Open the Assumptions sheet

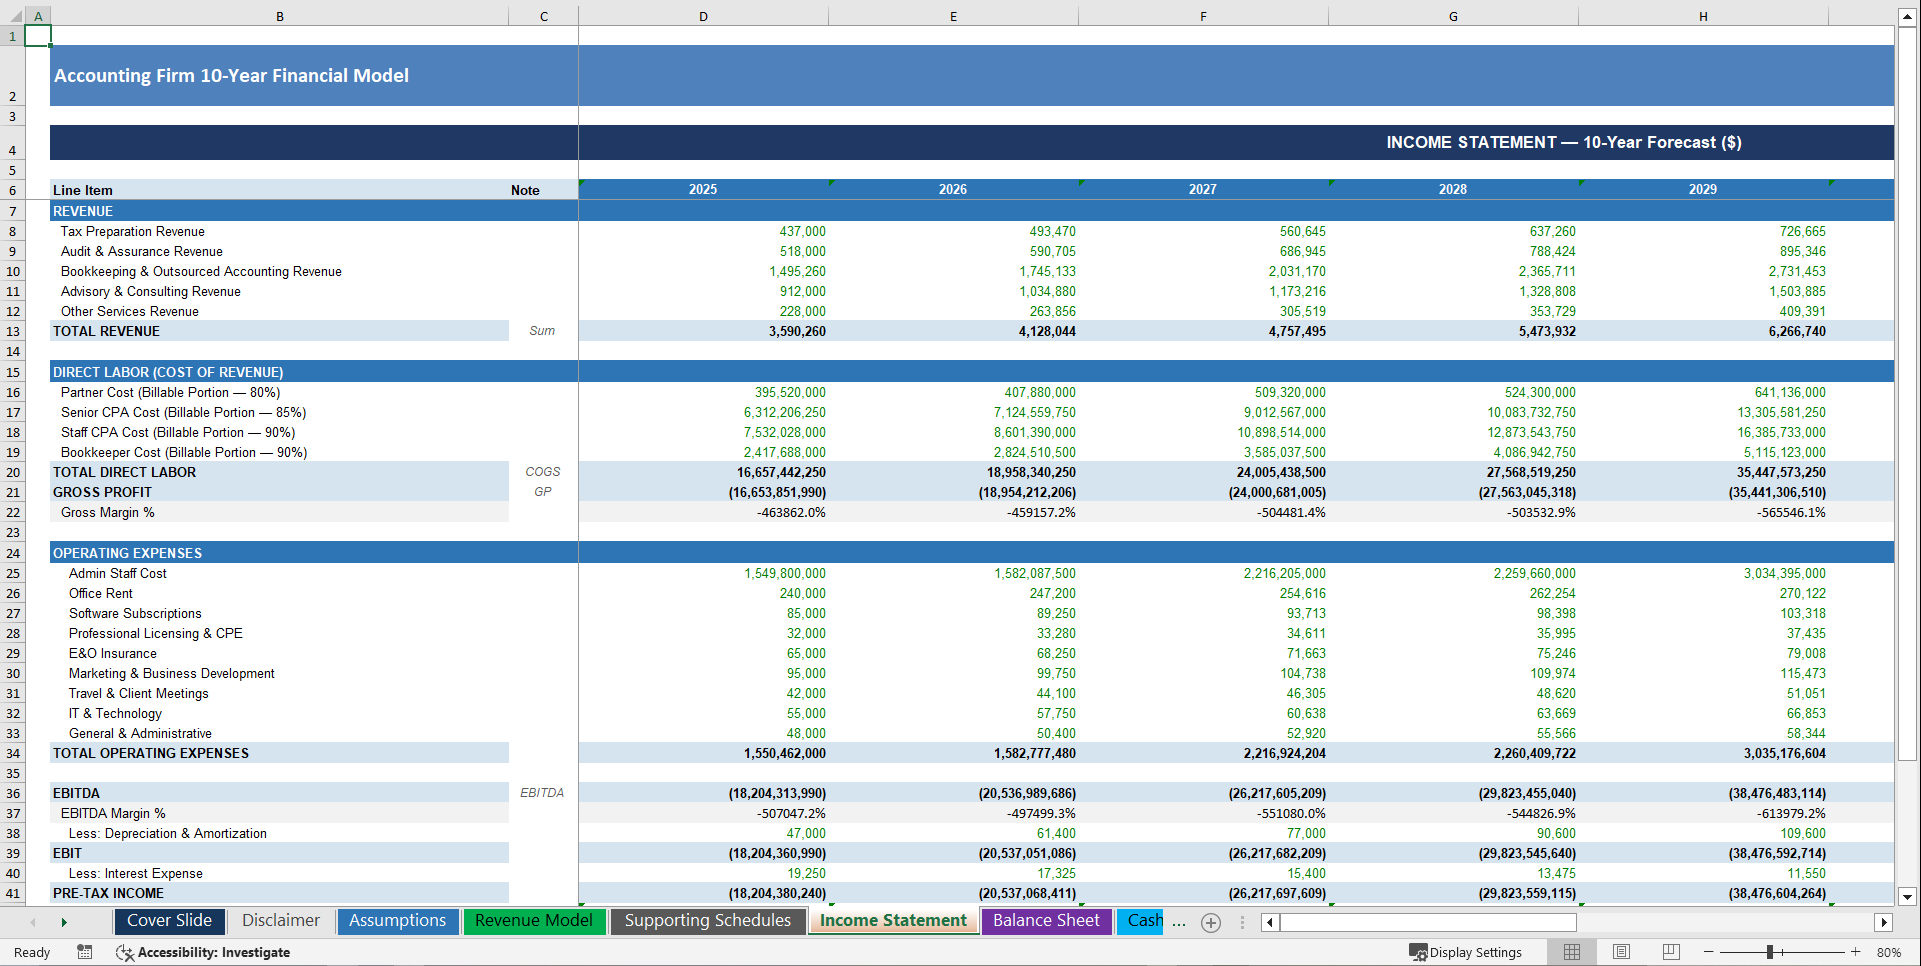[398, 921]
